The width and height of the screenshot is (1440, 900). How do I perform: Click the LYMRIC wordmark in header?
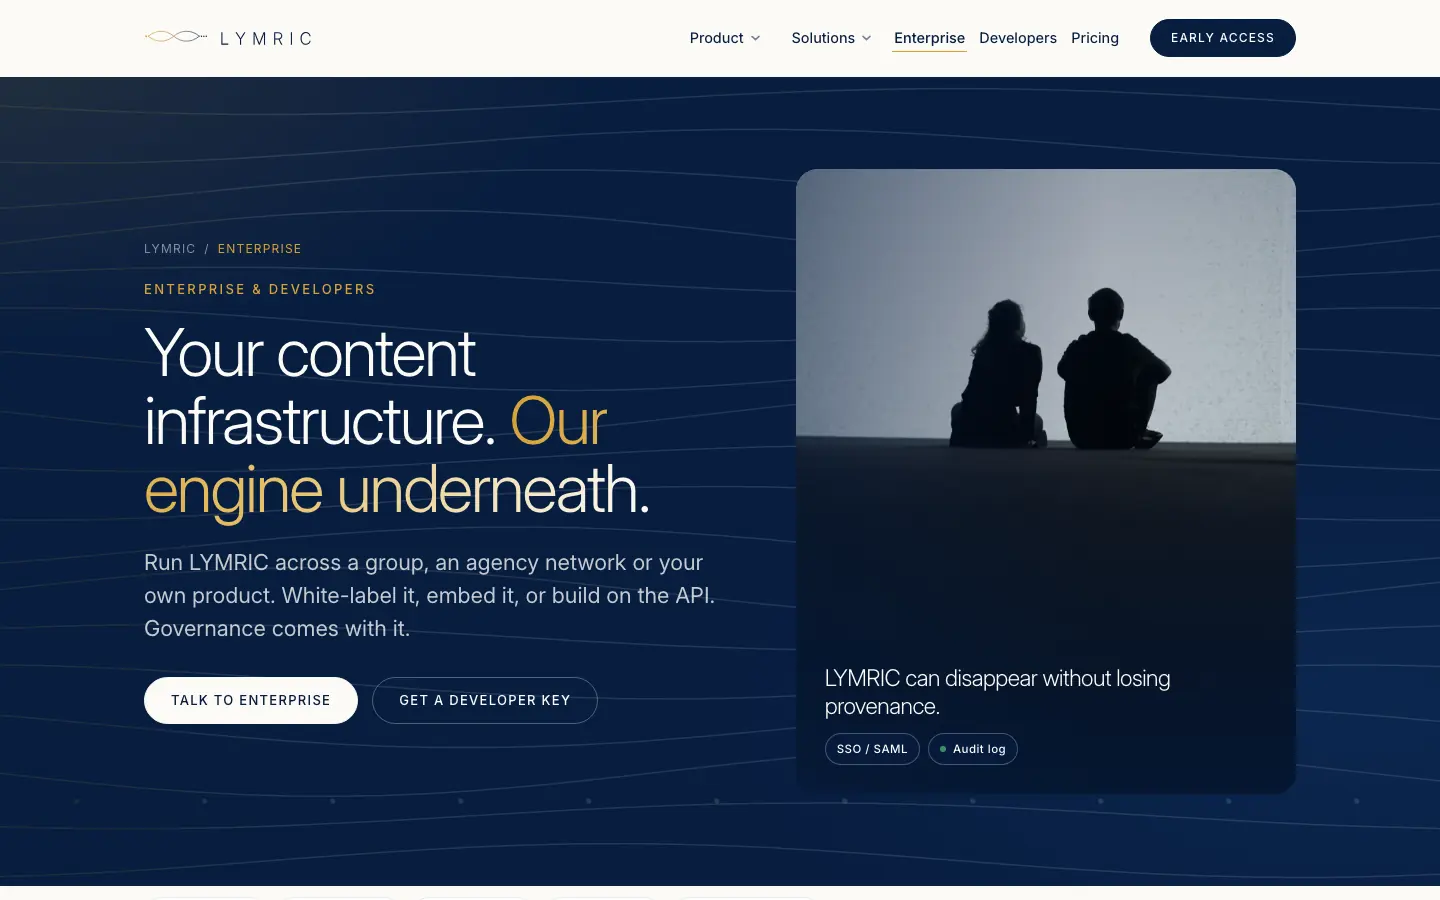click(x=266, y=39)
